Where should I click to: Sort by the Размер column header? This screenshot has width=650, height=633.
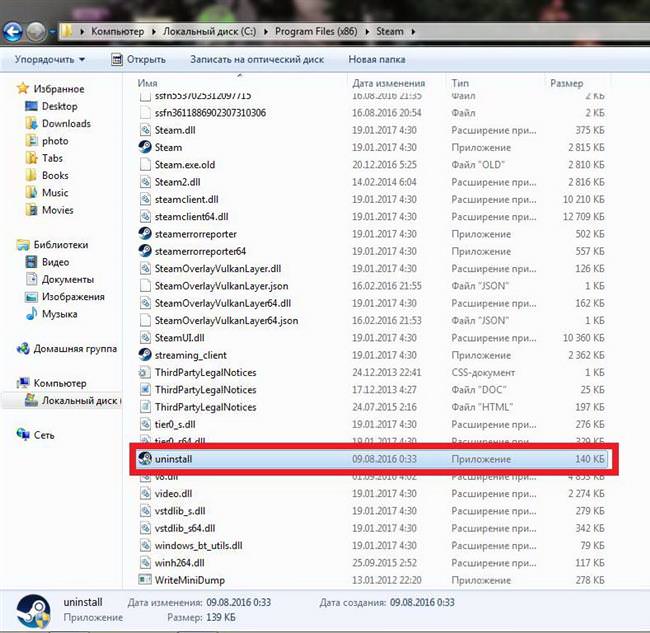click(x=566, y=83)
